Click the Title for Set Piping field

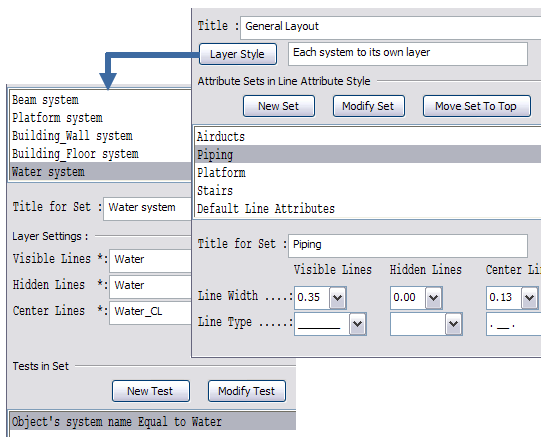click(408, 246)
